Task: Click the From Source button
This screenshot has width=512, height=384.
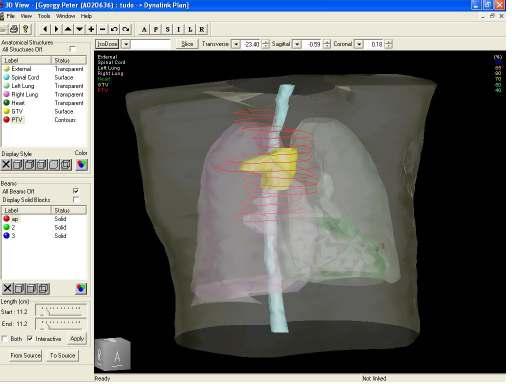Action: point(26,356)
